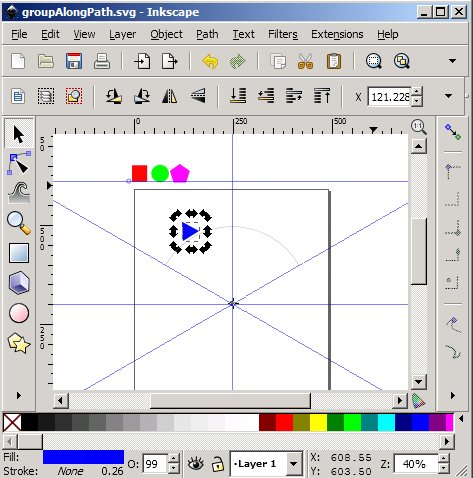Click the Save floppy disk icon
Screen dimensions: 473x478
coord(74,61)
